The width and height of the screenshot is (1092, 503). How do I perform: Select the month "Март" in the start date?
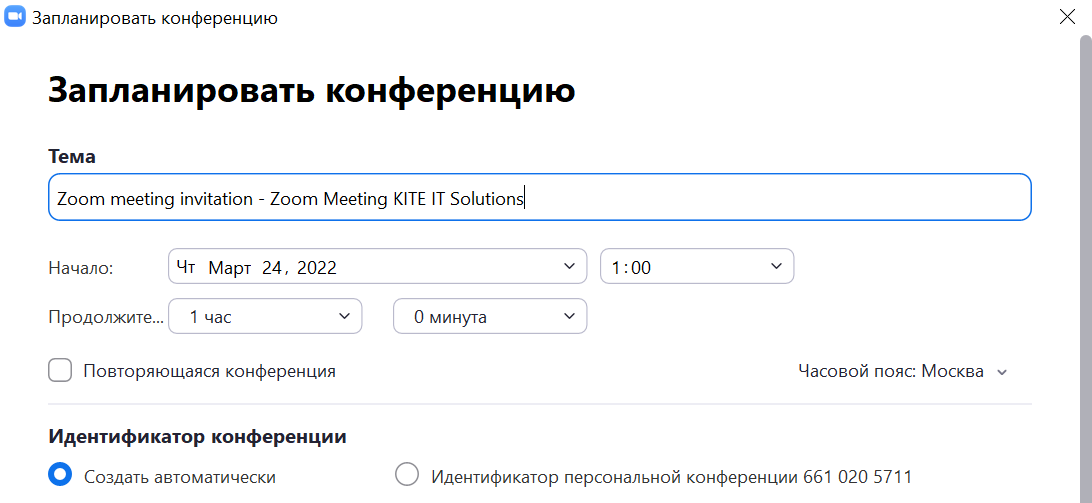230,268
